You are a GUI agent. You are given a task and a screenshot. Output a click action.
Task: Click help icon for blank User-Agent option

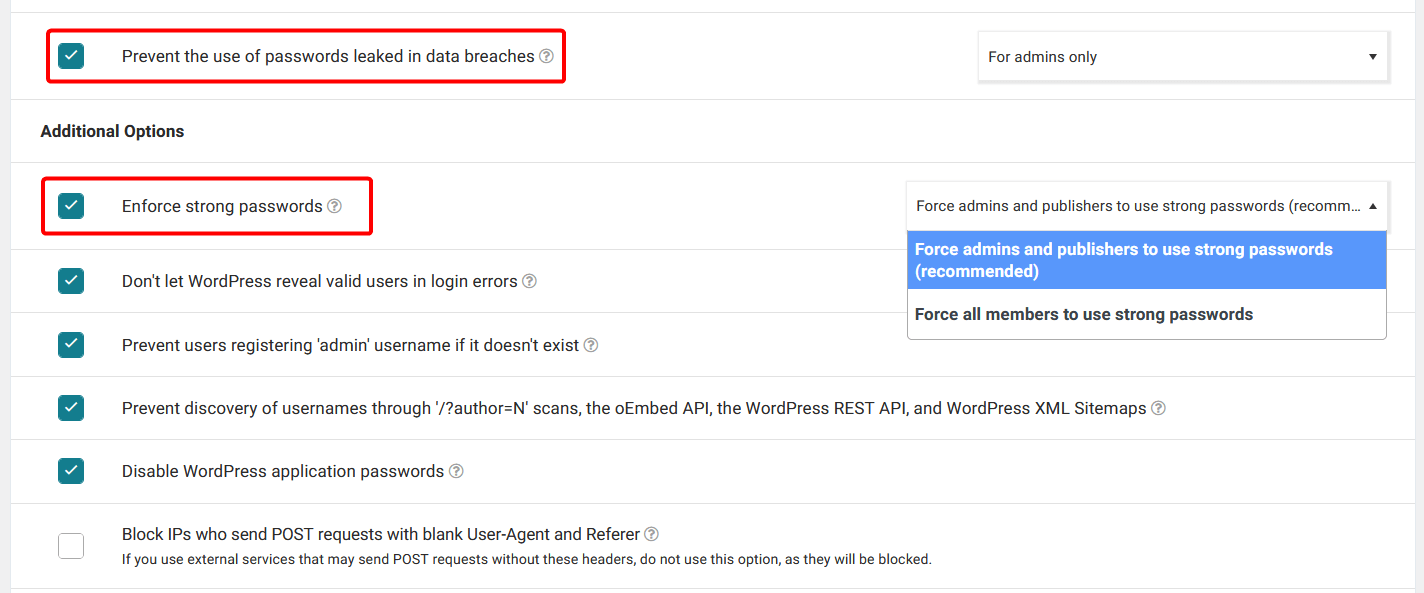click(651, 534)
